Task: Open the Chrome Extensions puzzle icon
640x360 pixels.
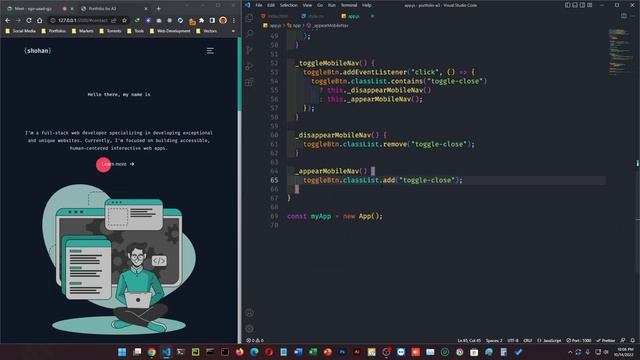Action: click(x=202, y=20)
